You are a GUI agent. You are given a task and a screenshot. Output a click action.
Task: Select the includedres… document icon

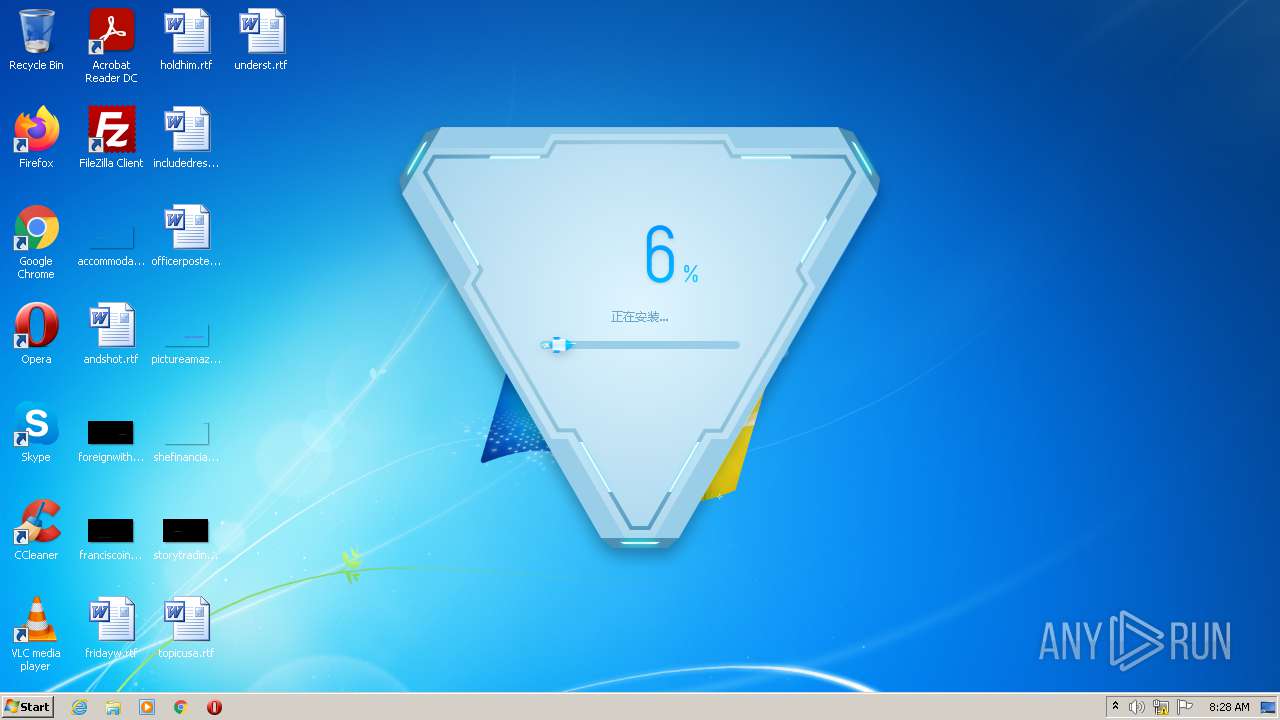[x=186, y=138]
